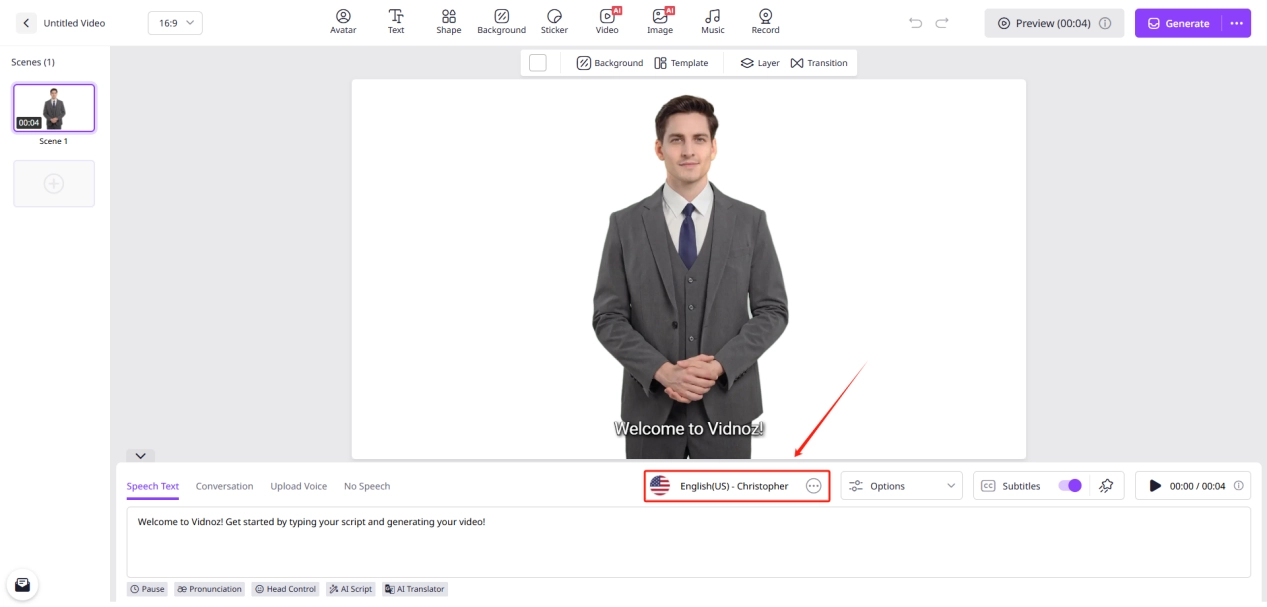The image size is (1267, 607).
Task: Open the AI Video tool
Action: [x=607, y=21]
